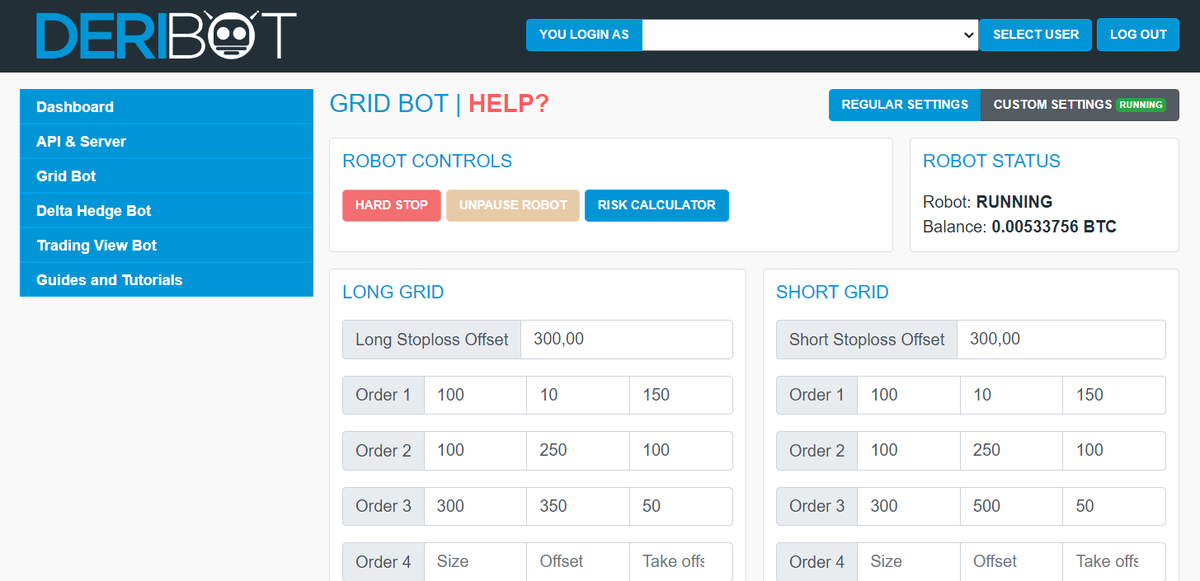Click the LONG GRID heading
This screenshot has width=1200, height=581.
393,292
